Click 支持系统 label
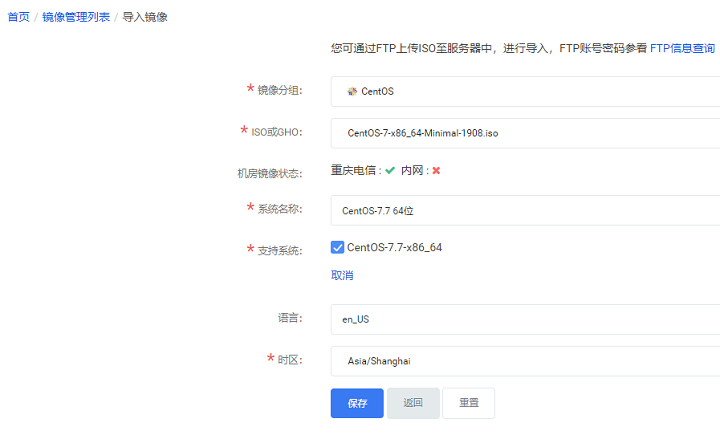 tap(280, 251)
